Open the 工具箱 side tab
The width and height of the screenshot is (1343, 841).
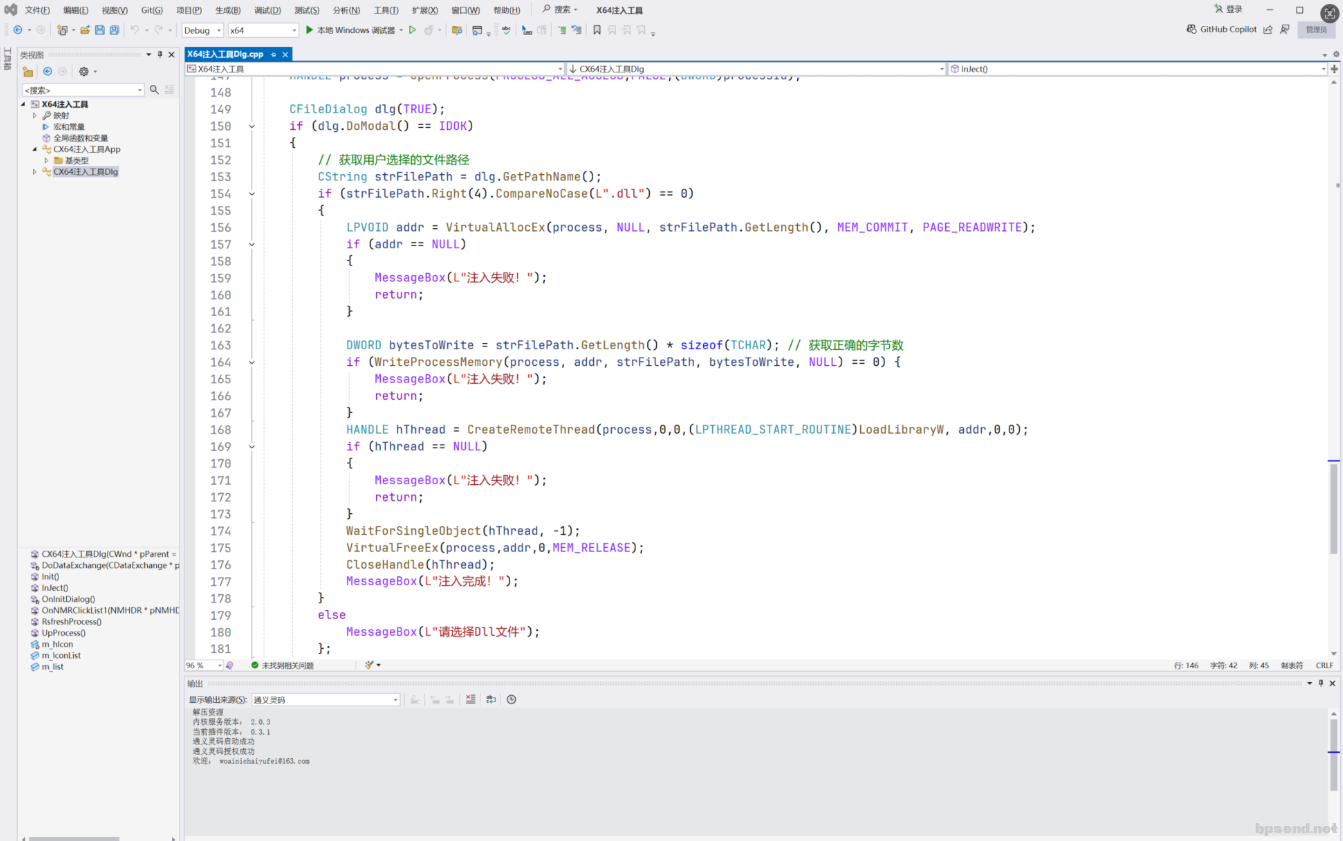click(x=7, y=60)
